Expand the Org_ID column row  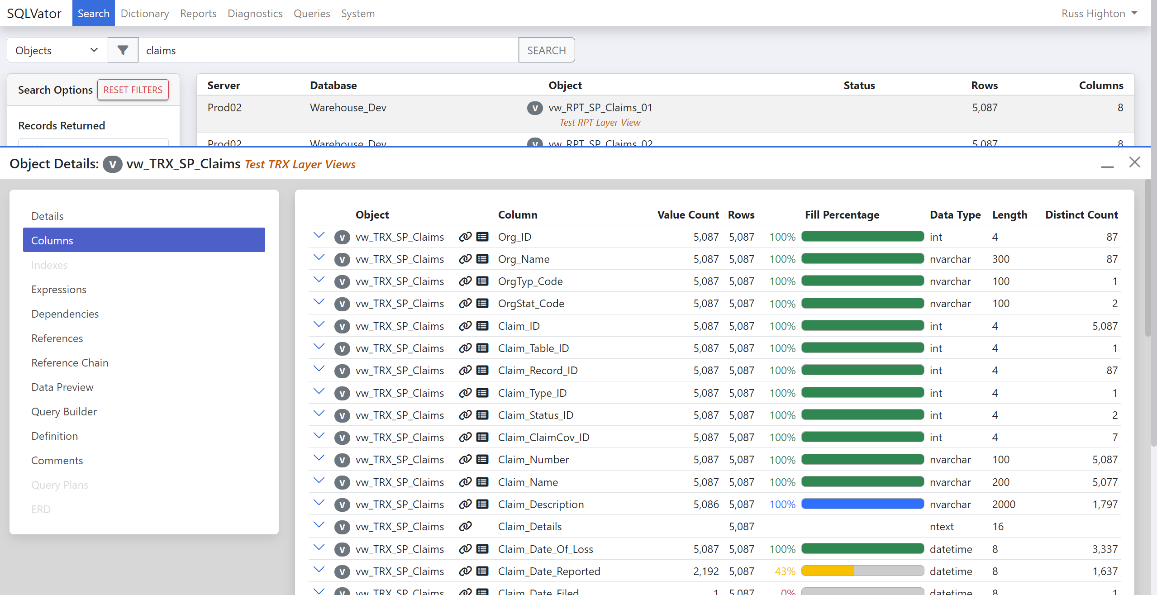click(319, 235)
